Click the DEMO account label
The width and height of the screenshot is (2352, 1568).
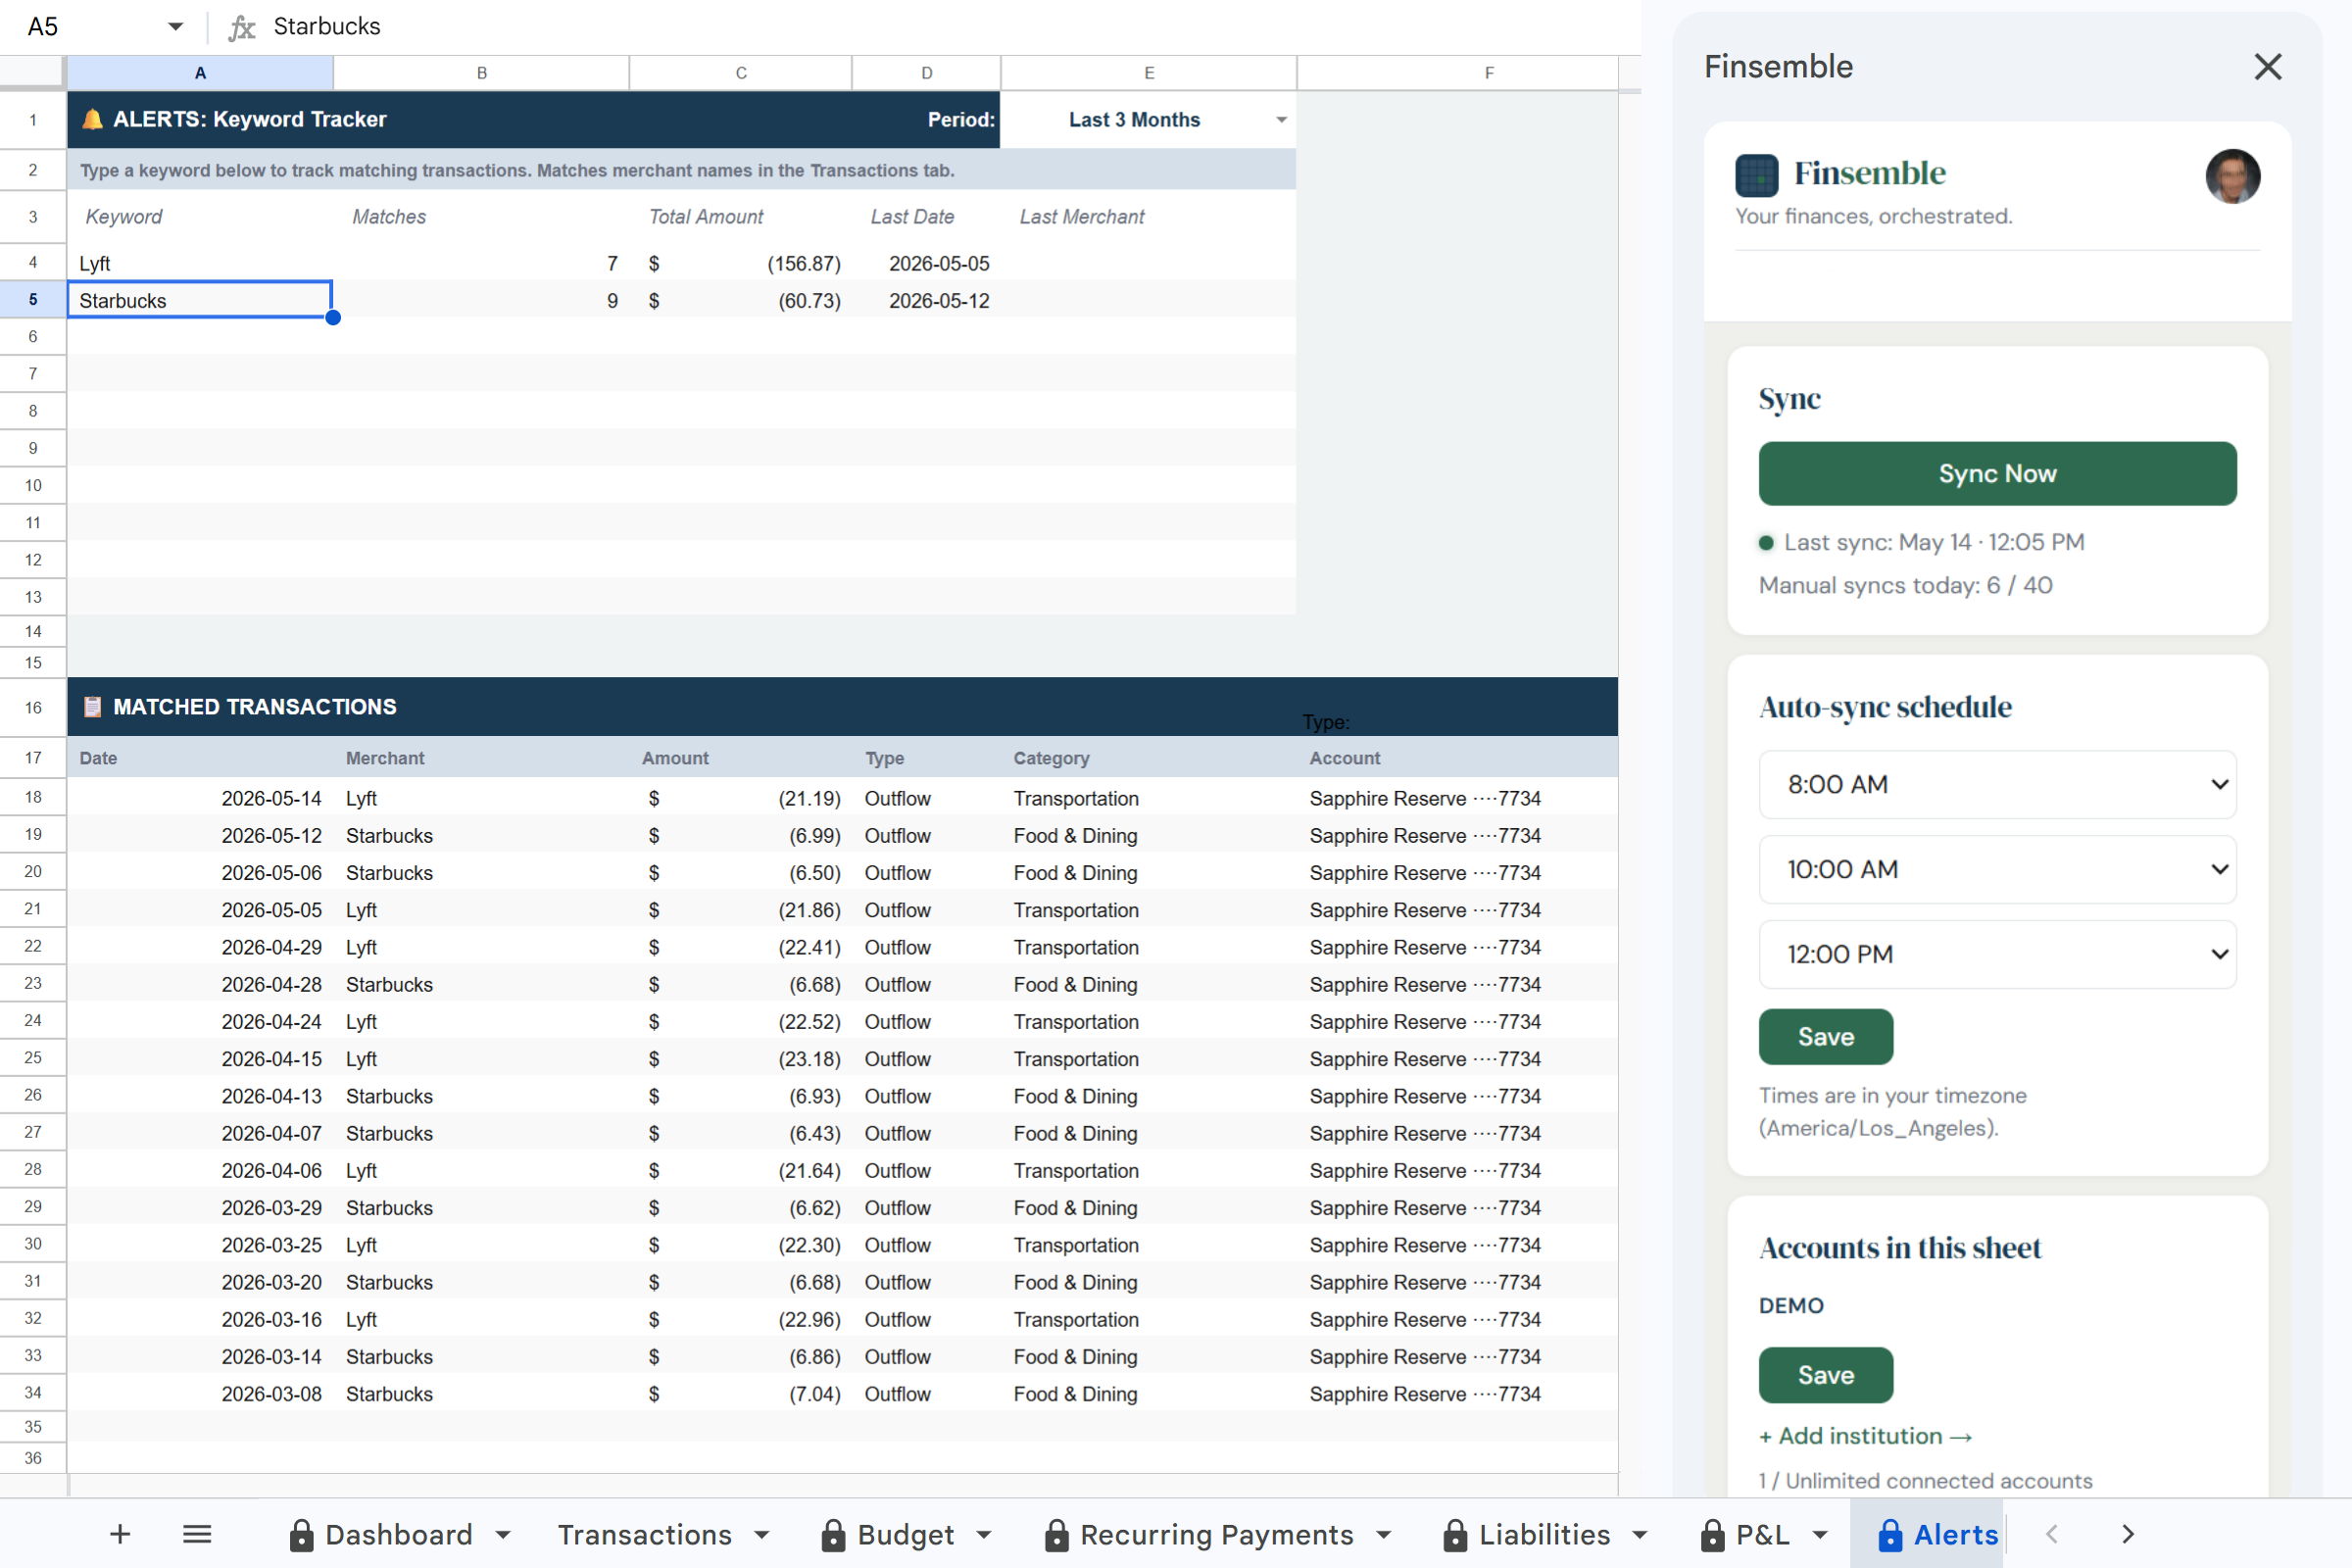[1791, 1306]
